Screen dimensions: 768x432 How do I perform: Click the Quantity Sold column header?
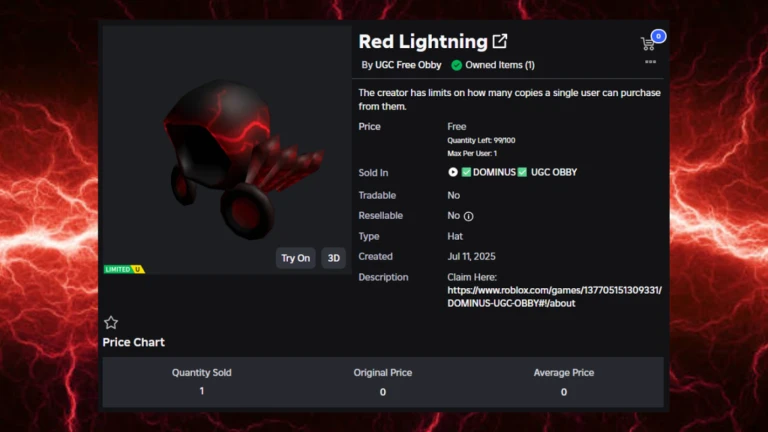point(201,372)
